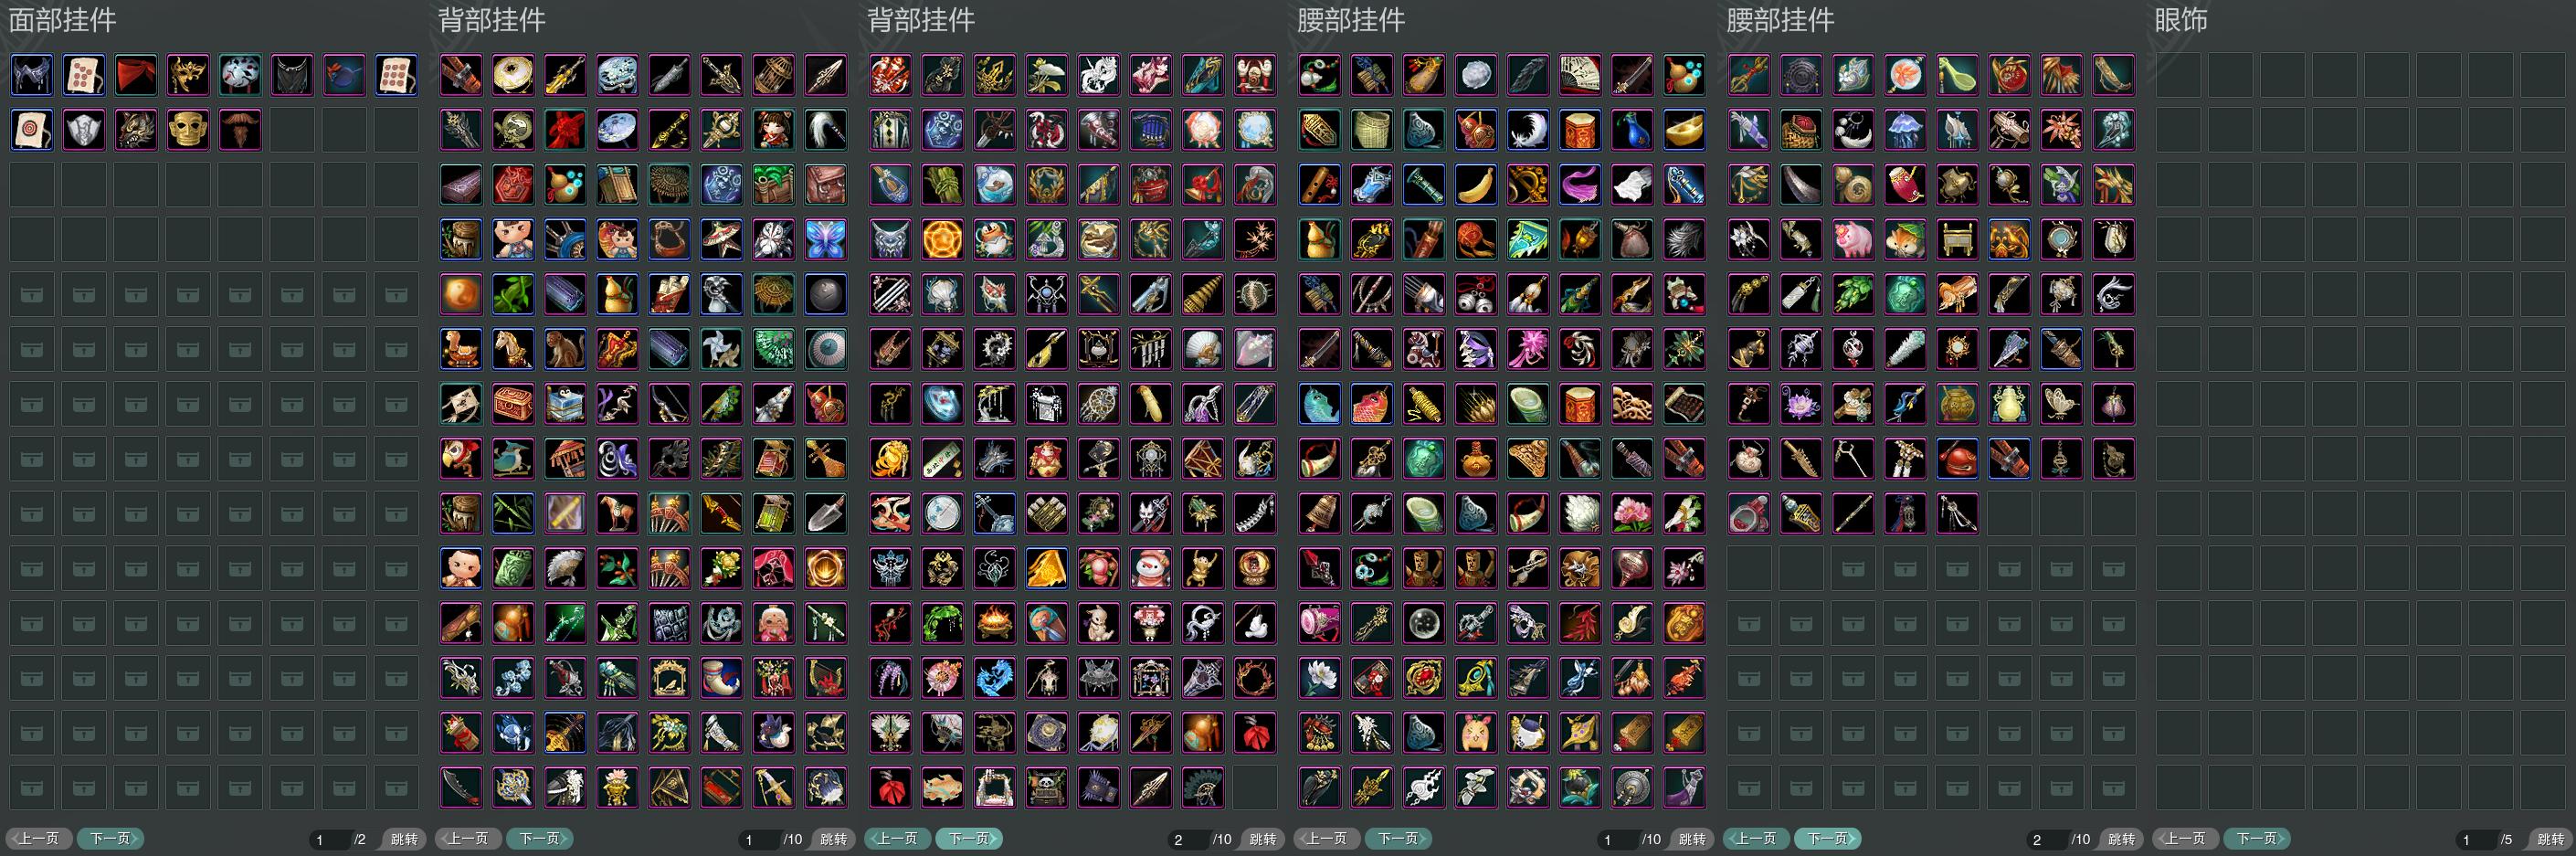Go to next page of 面部挂件
This screenshot has height=856, width=2576.
click(110, 839)
